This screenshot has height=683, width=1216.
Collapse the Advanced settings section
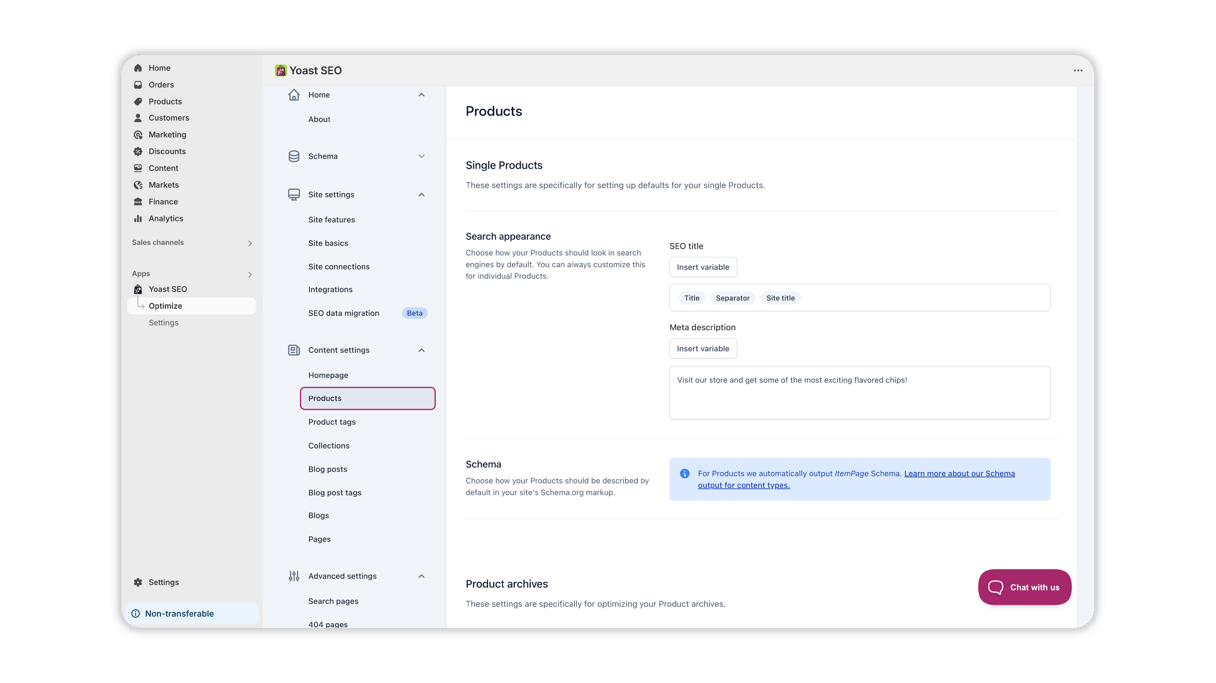(x=421, y=576)
